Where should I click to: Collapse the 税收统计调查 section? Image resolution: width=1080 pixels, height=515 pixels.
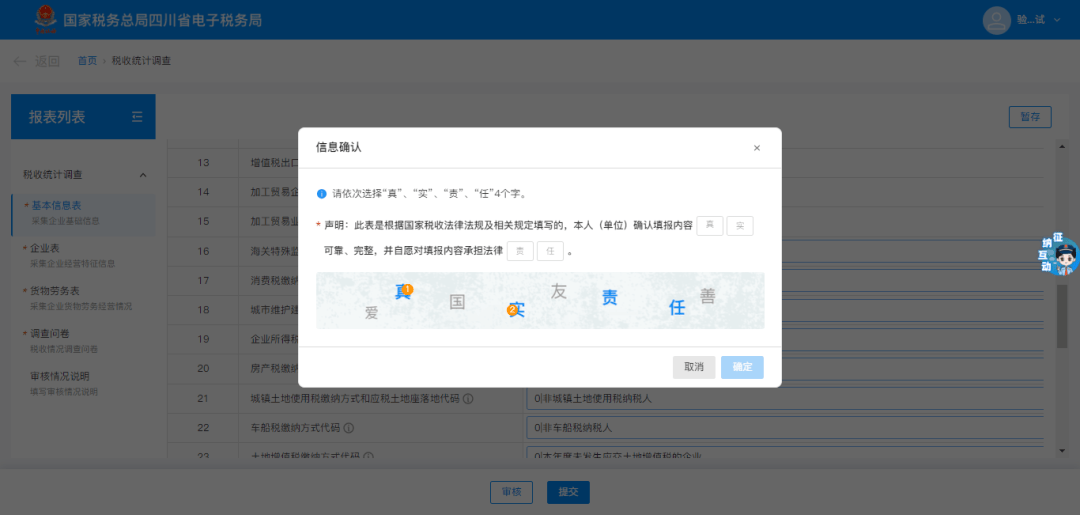point(143,175)
